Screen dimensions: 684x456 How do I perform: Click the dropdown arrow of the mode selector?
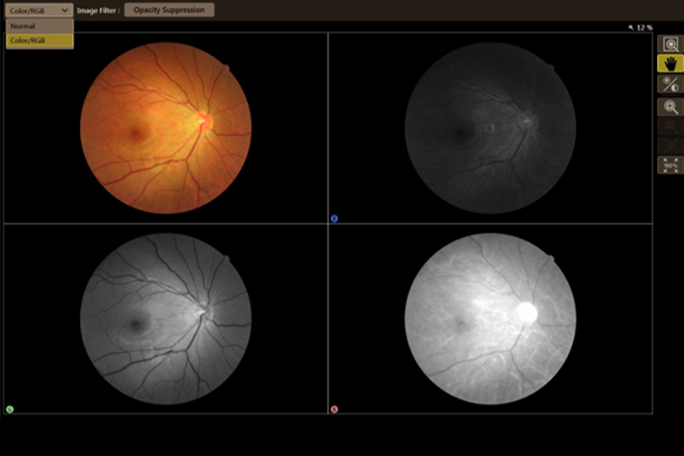coord(65,10)
